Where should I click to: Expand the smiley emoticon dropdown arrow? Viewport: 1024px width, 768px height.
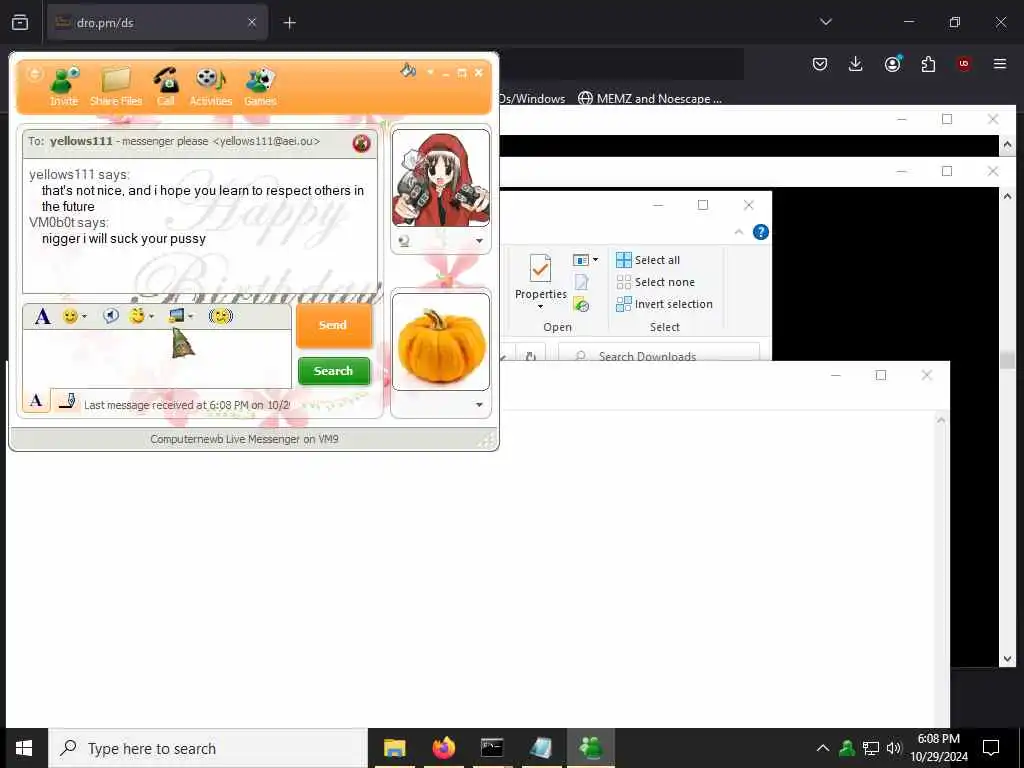[84, 317]
